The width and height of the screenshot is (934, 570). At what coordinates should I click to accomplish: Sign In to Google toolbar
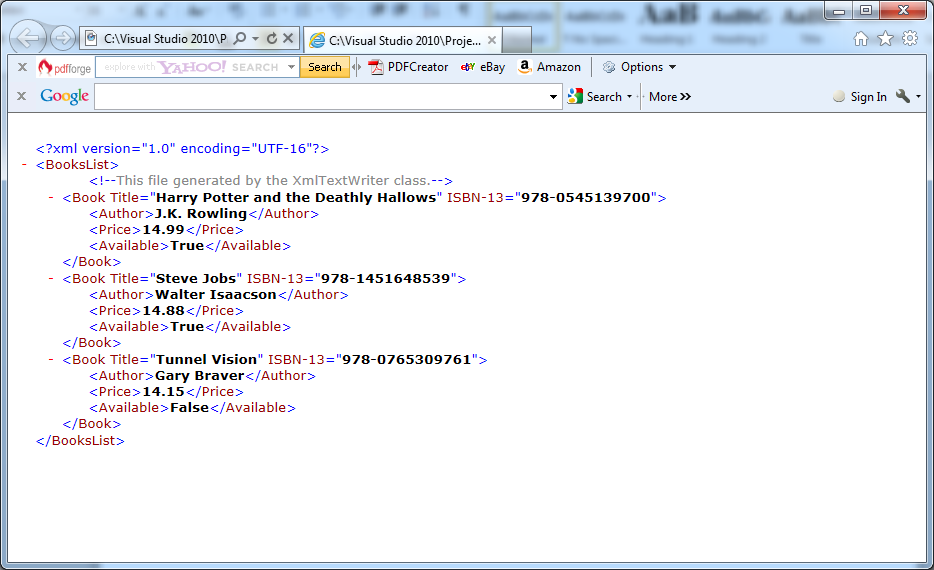pos(860,96)
